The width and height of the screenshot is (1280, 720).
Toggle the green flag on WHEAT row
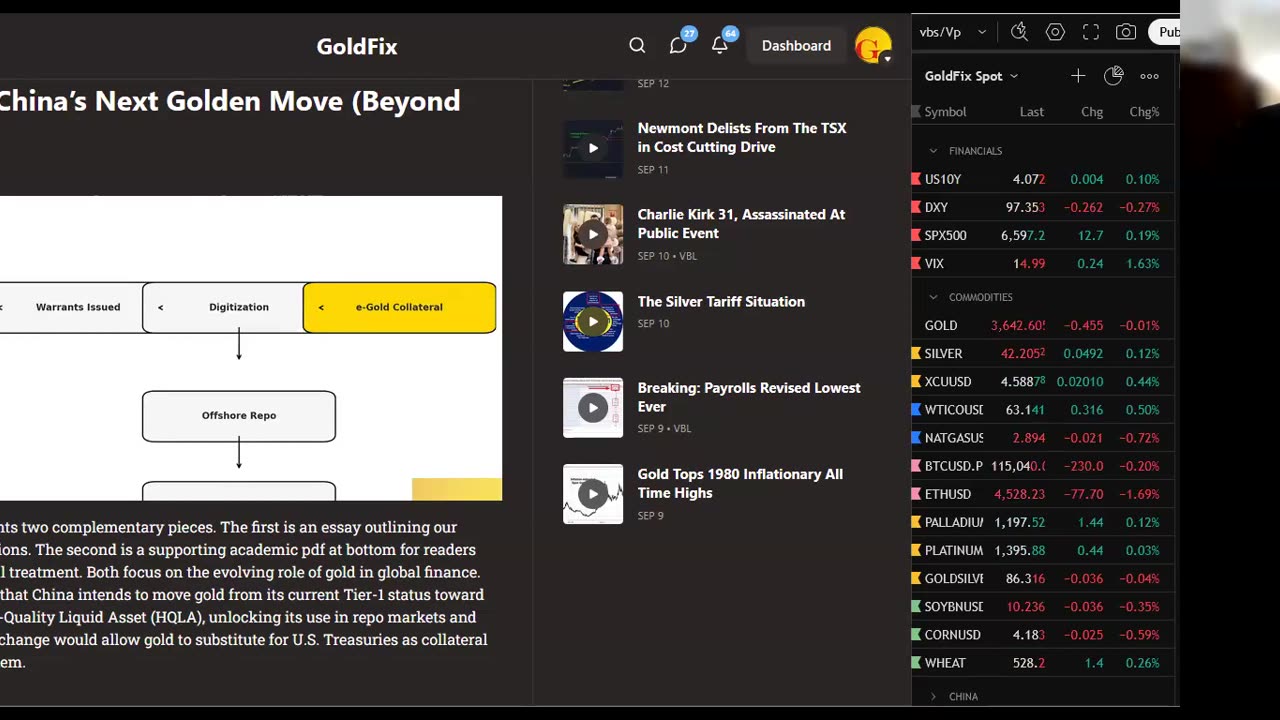[916, 663]
